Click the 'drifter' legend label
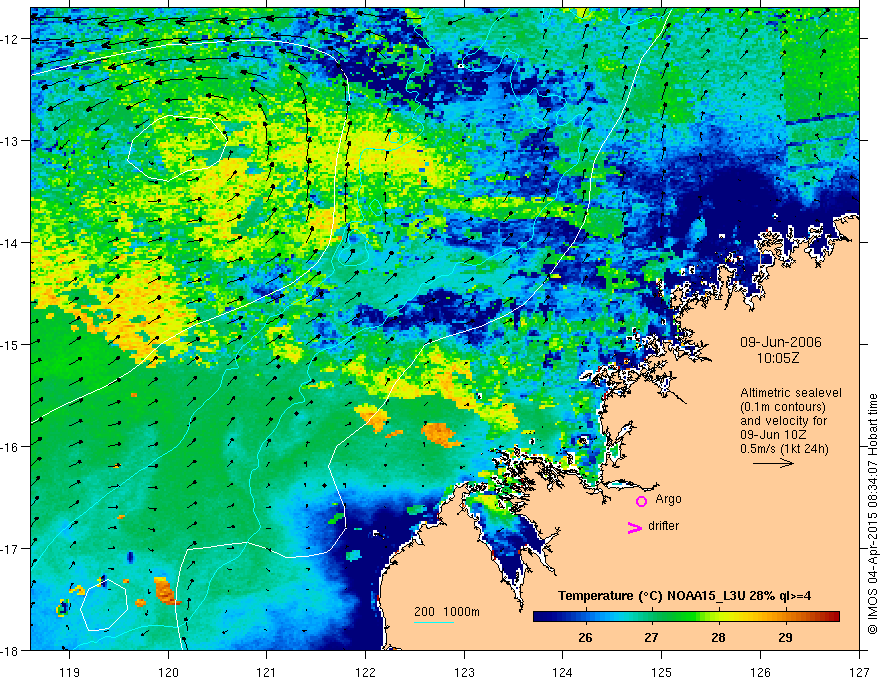This screenshot has height=680, width=880. (663, 526)
